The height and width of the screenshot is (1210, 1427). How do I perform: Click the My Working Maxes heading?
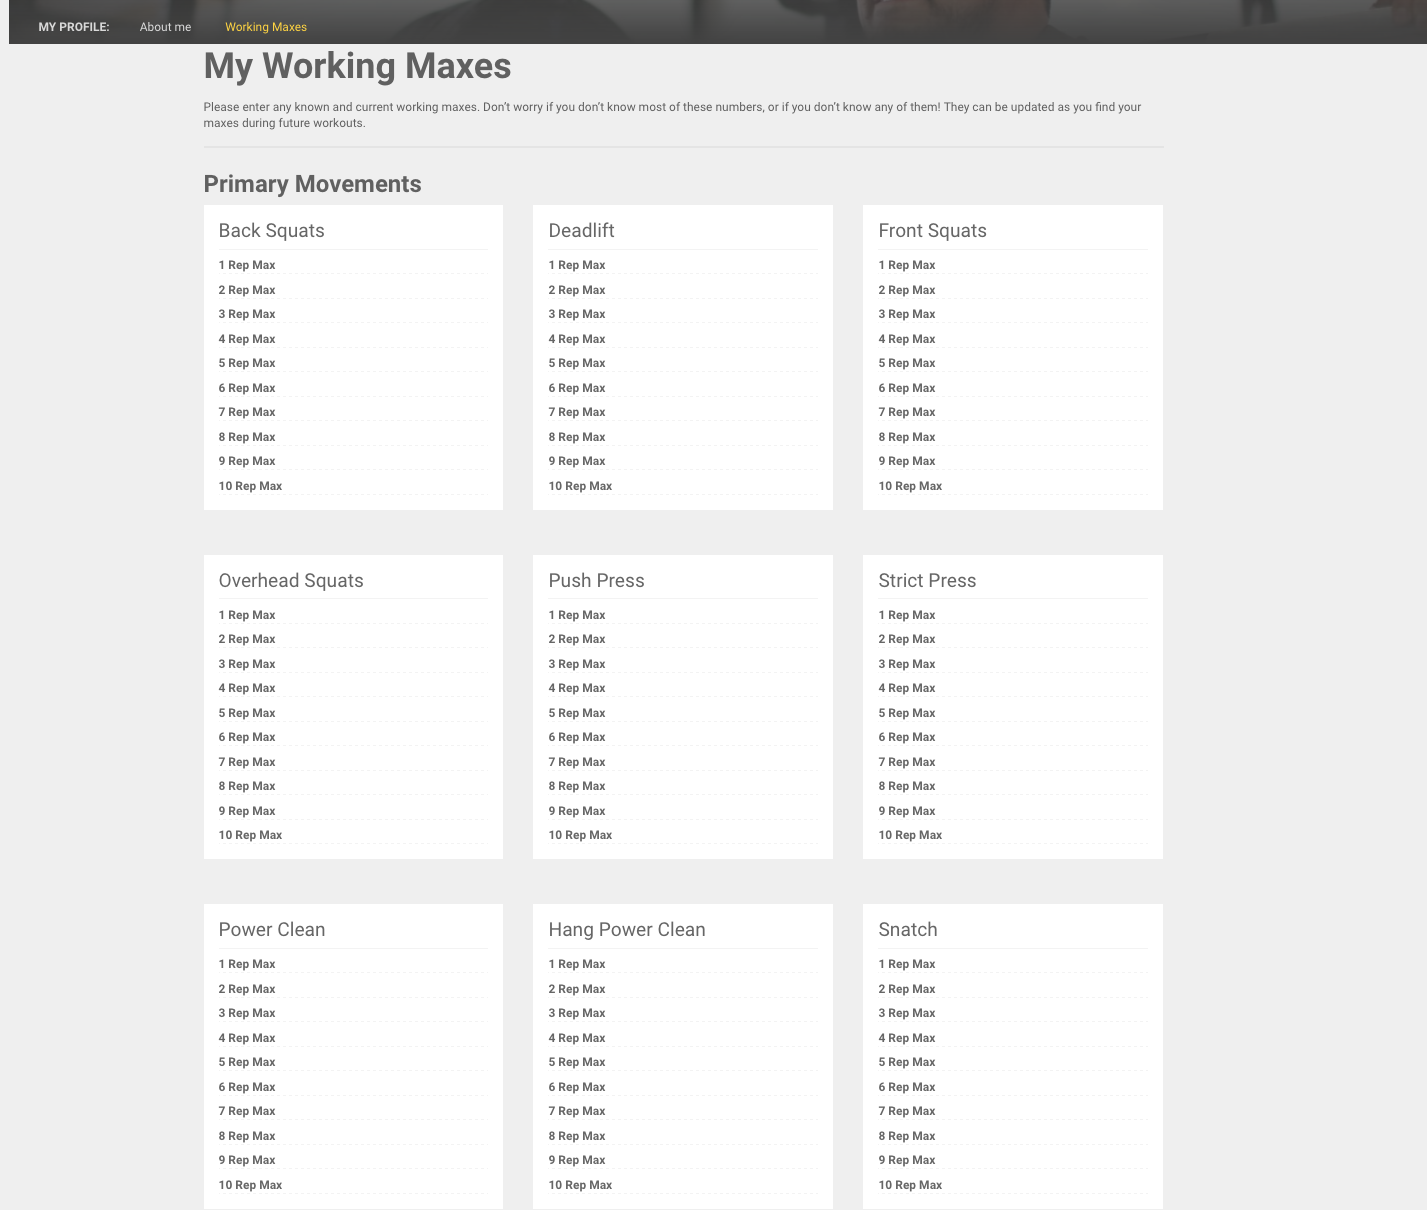tap(357, 66)
